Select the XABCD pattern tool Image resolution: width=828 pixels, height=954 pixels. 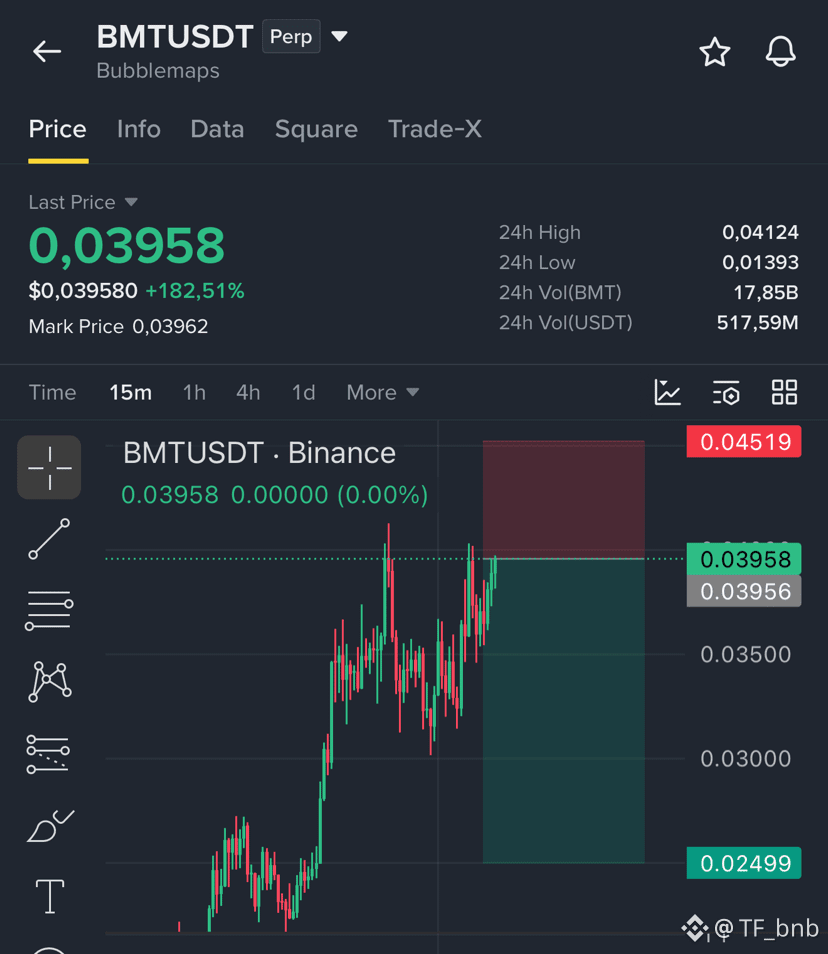pyautogui.click(x=49, y=681)
